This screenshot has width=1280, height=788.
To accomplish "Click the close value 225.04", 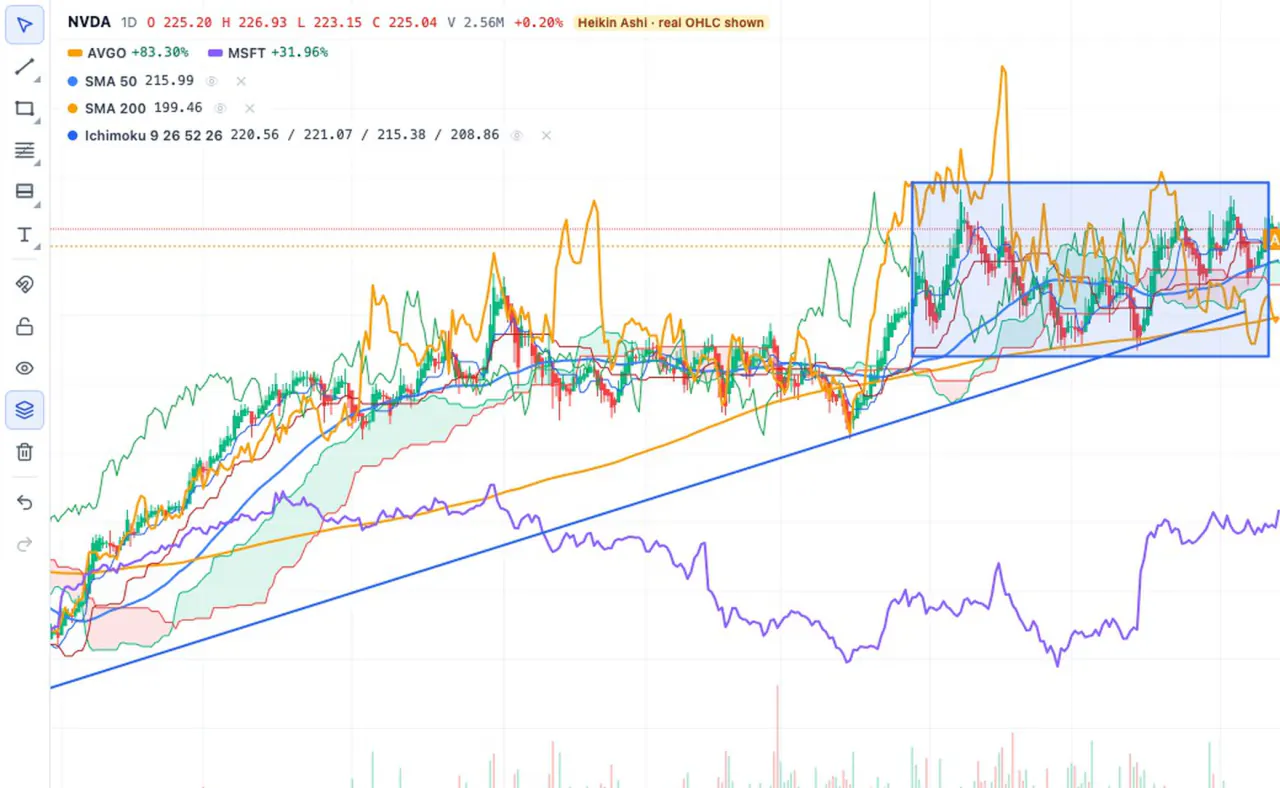I will click(x=414, y=22).
